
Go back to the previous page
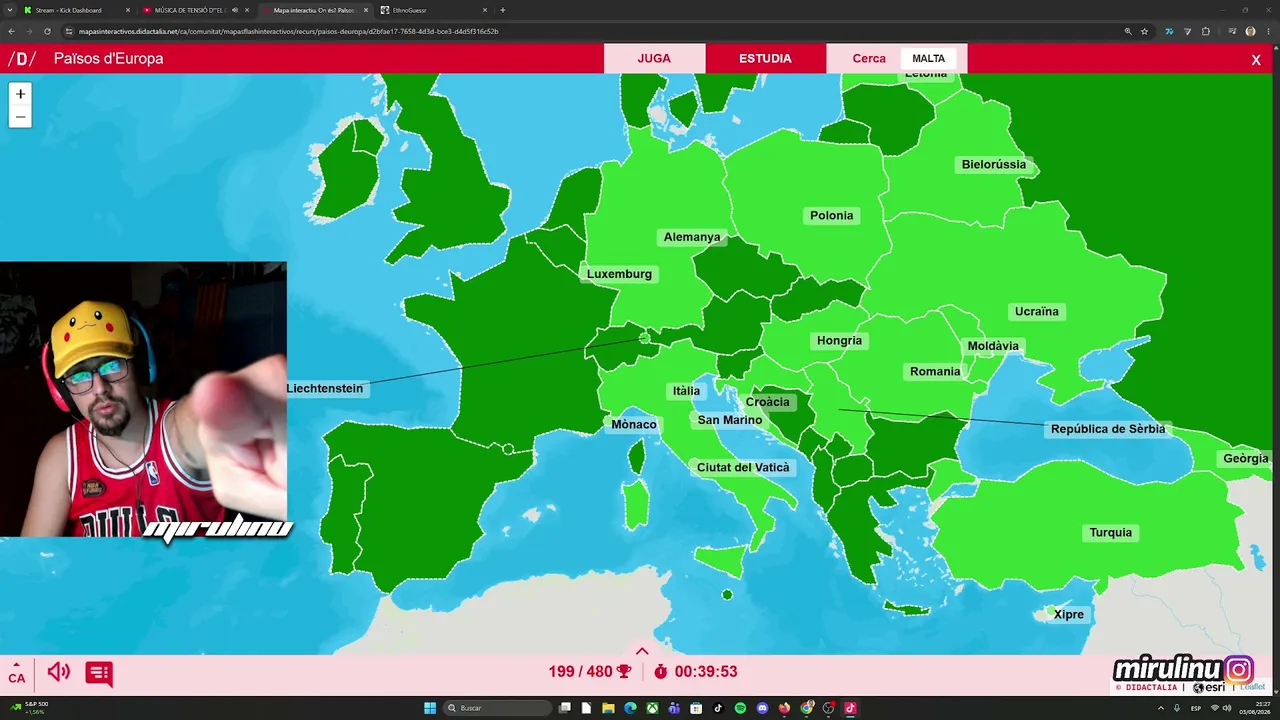(x=11, y=31)
